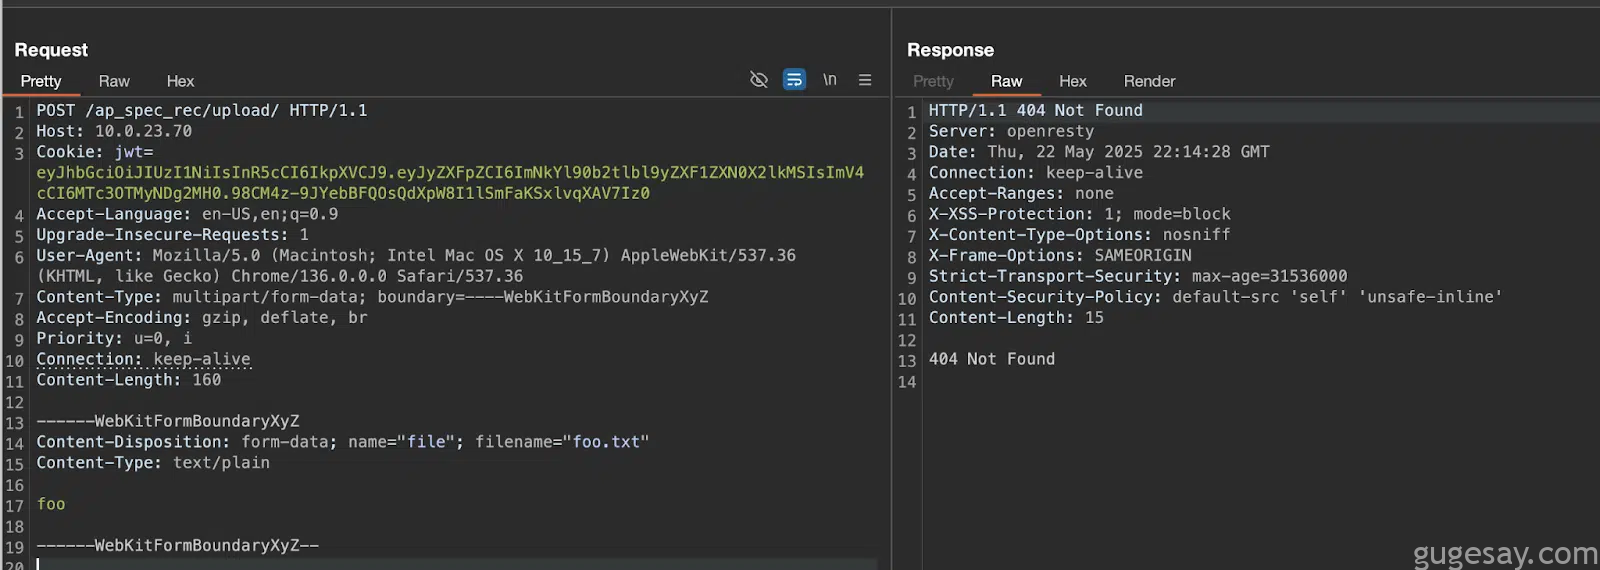Click the request Connection: keep-alive header
Image resolution: width=1600 pixels, height=570 pixels.
(x=143, y=359)
